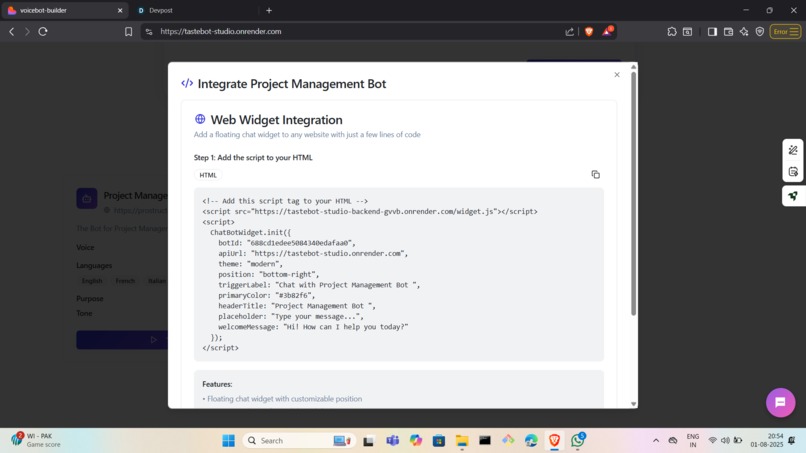Click the right-side pen edit tool icon
The image size is (806, 453).
coord(793,150)
